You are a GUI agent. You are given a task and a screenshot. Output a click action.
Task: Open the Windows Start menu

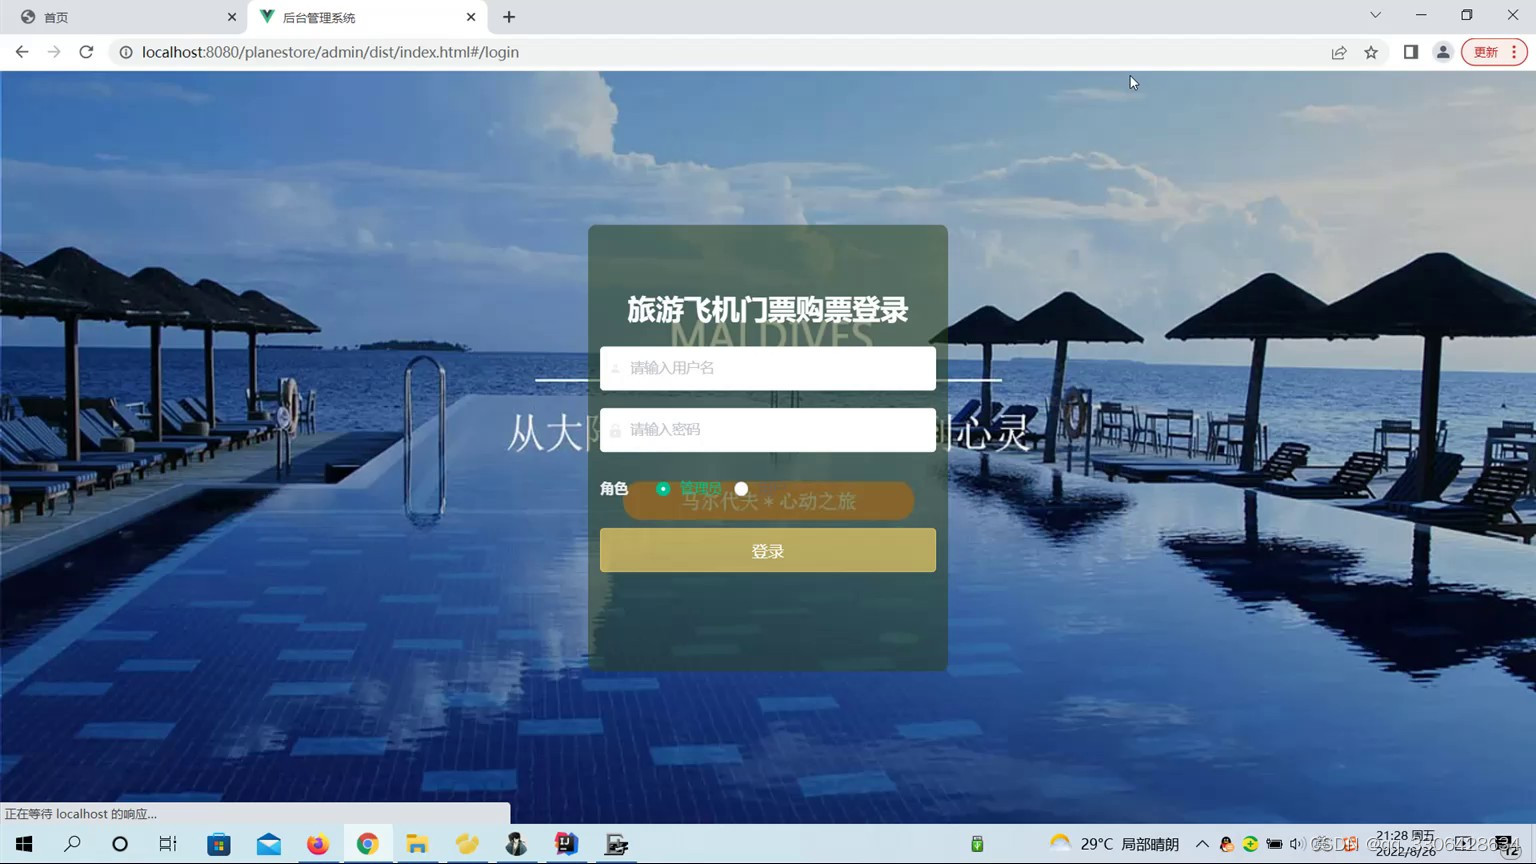(x=24, y=844)
